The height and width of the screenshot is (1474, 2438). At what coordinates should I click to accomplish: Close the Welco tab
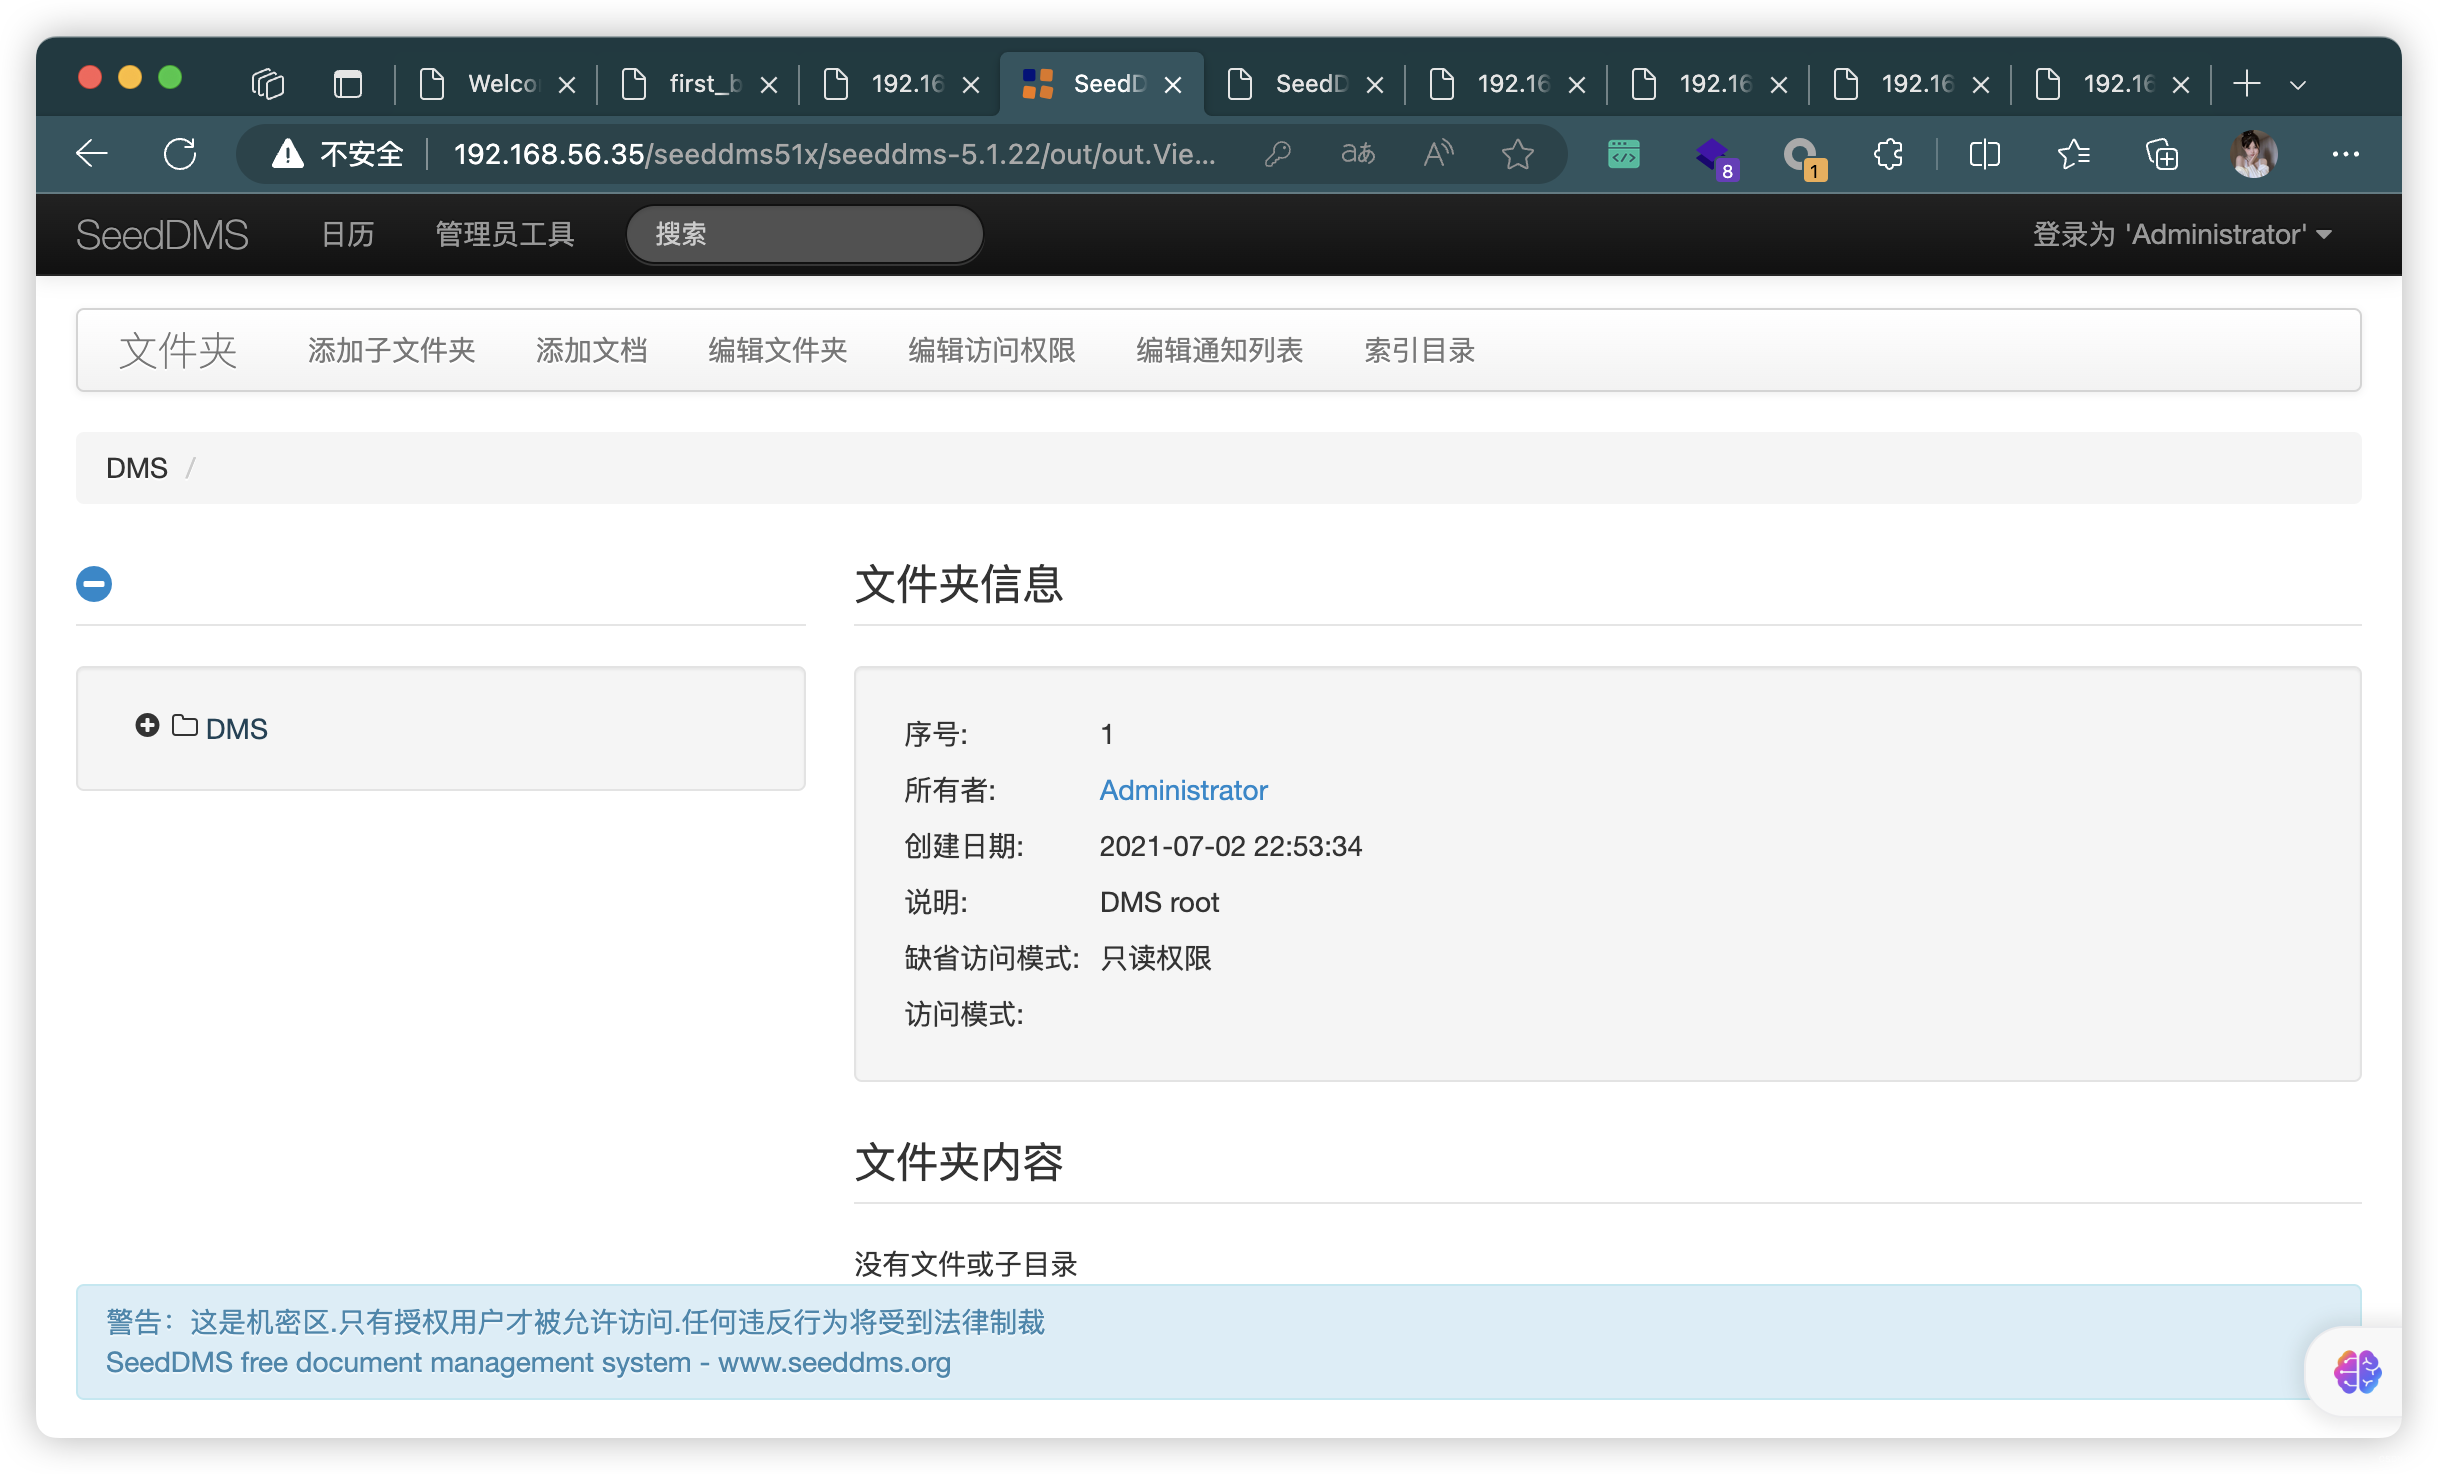pos(567,85)
